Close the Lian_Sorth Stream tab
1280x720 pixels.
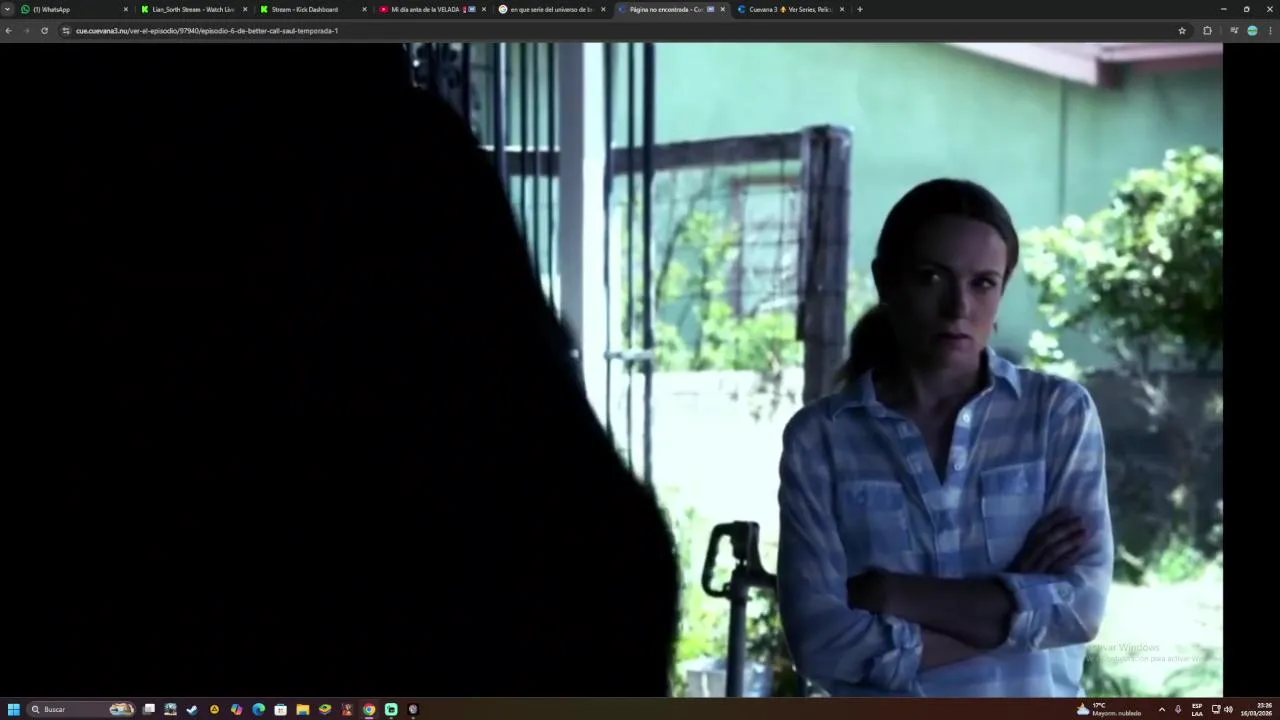[x=245, y=9]
